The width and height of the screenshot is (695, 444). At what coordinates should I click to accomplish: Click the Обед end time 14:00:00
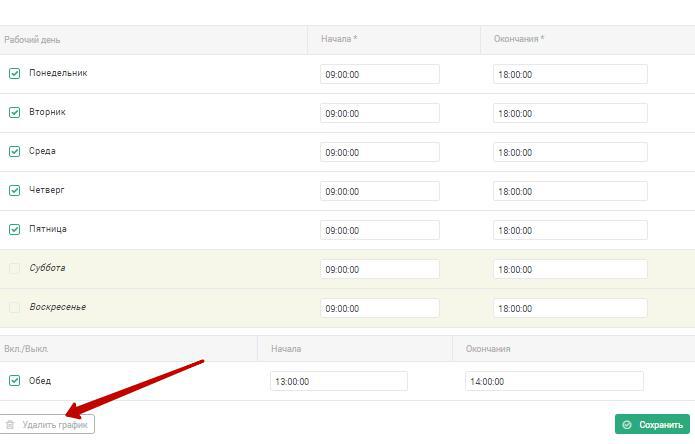coord(554,381)
